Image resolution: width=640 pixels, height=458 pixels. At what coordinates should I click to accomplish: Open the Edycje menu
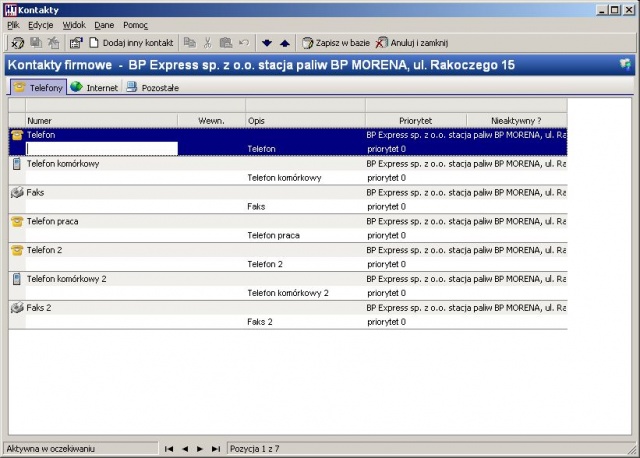pos(40,25)
